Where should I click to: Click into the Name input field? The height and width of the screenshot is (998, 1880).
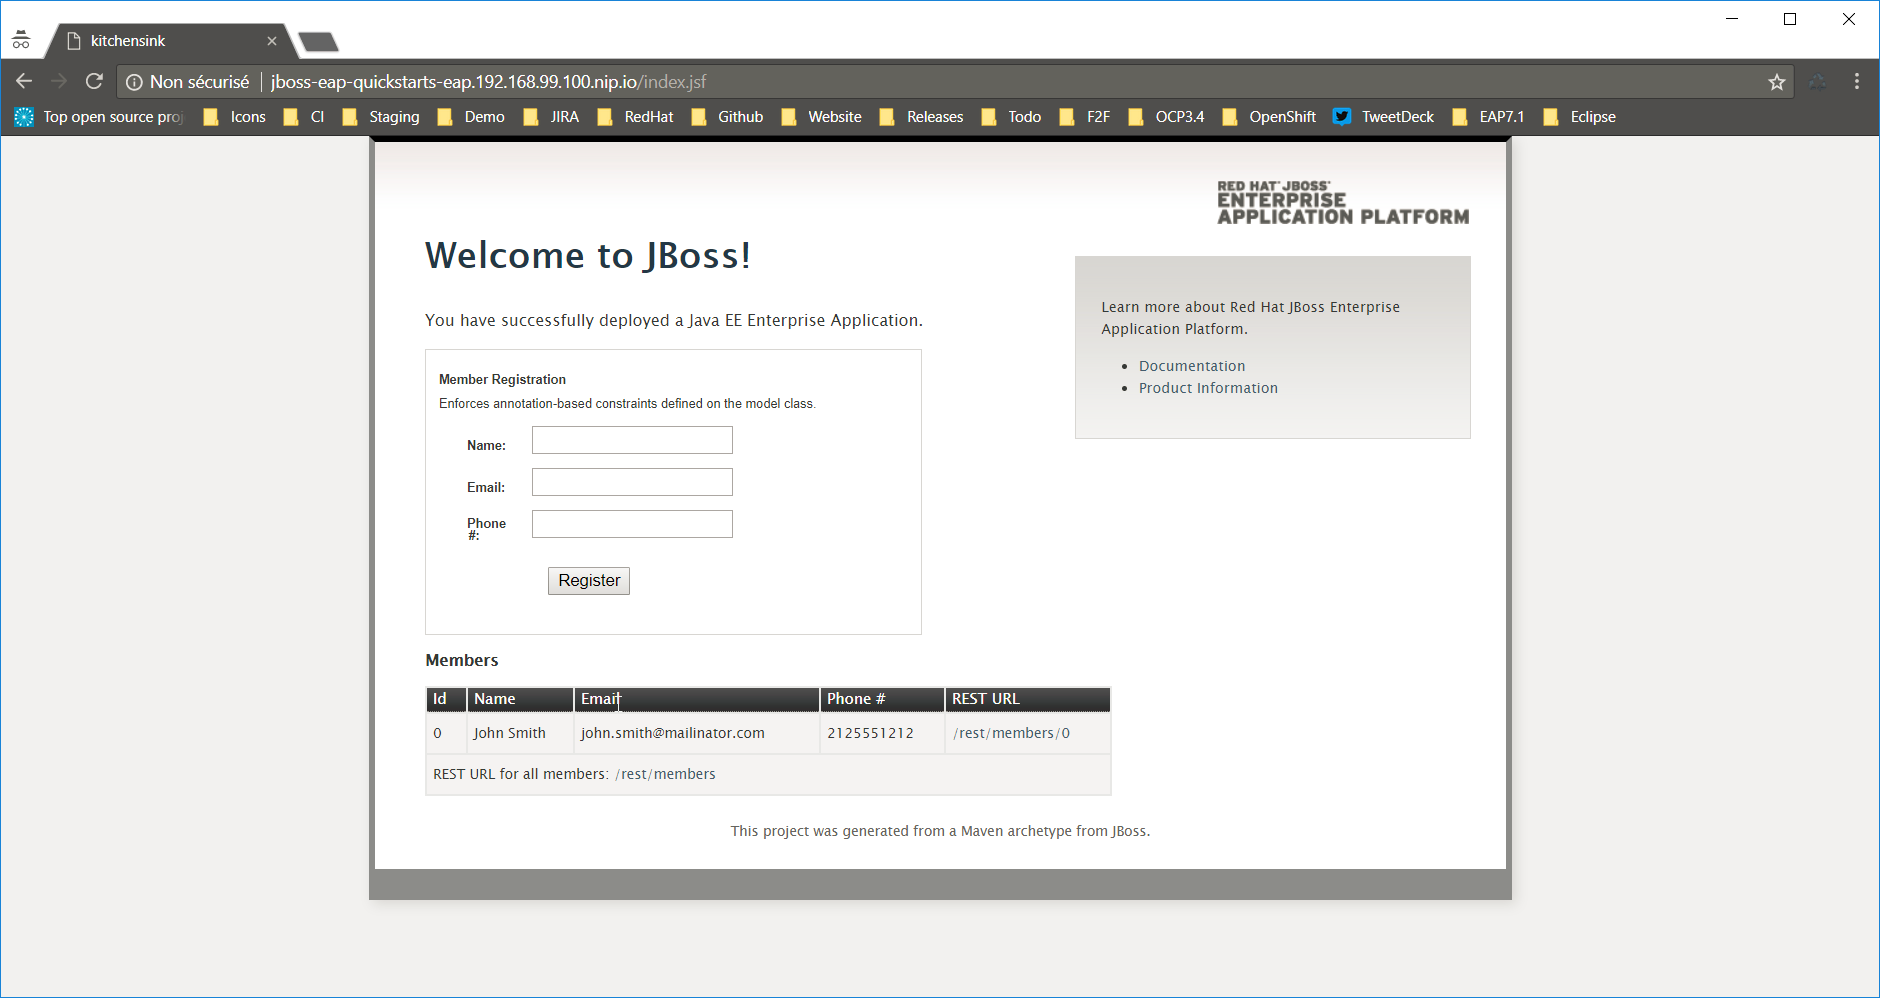632,440
